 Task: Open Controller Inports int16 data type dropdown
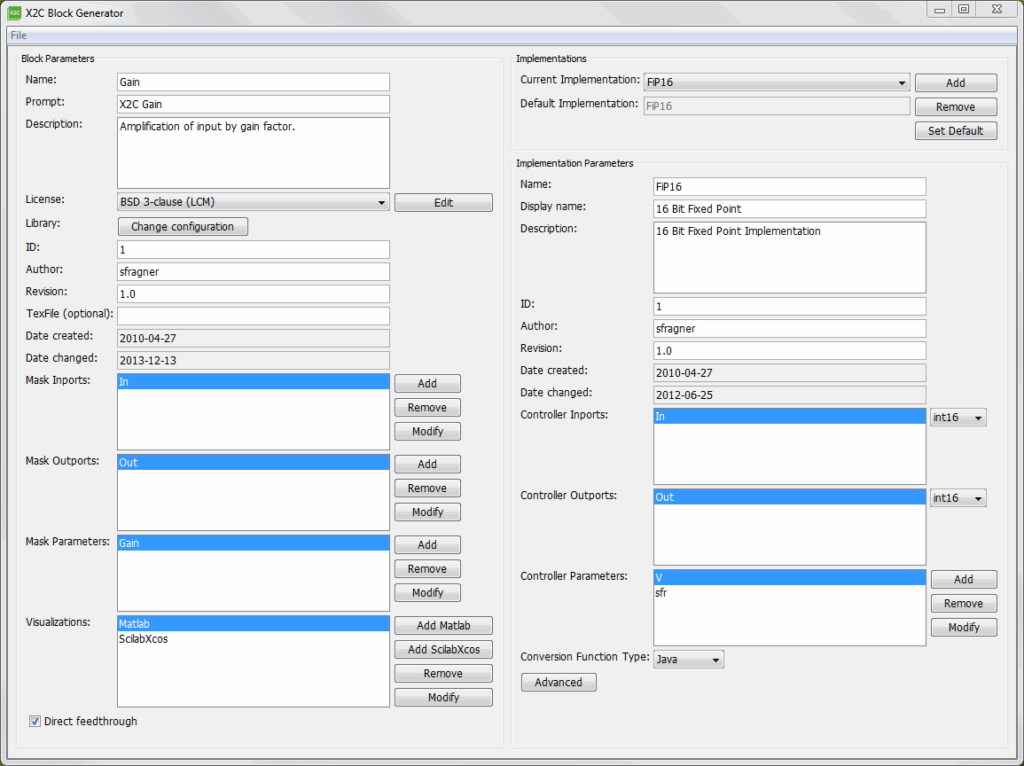pos(958,417)
